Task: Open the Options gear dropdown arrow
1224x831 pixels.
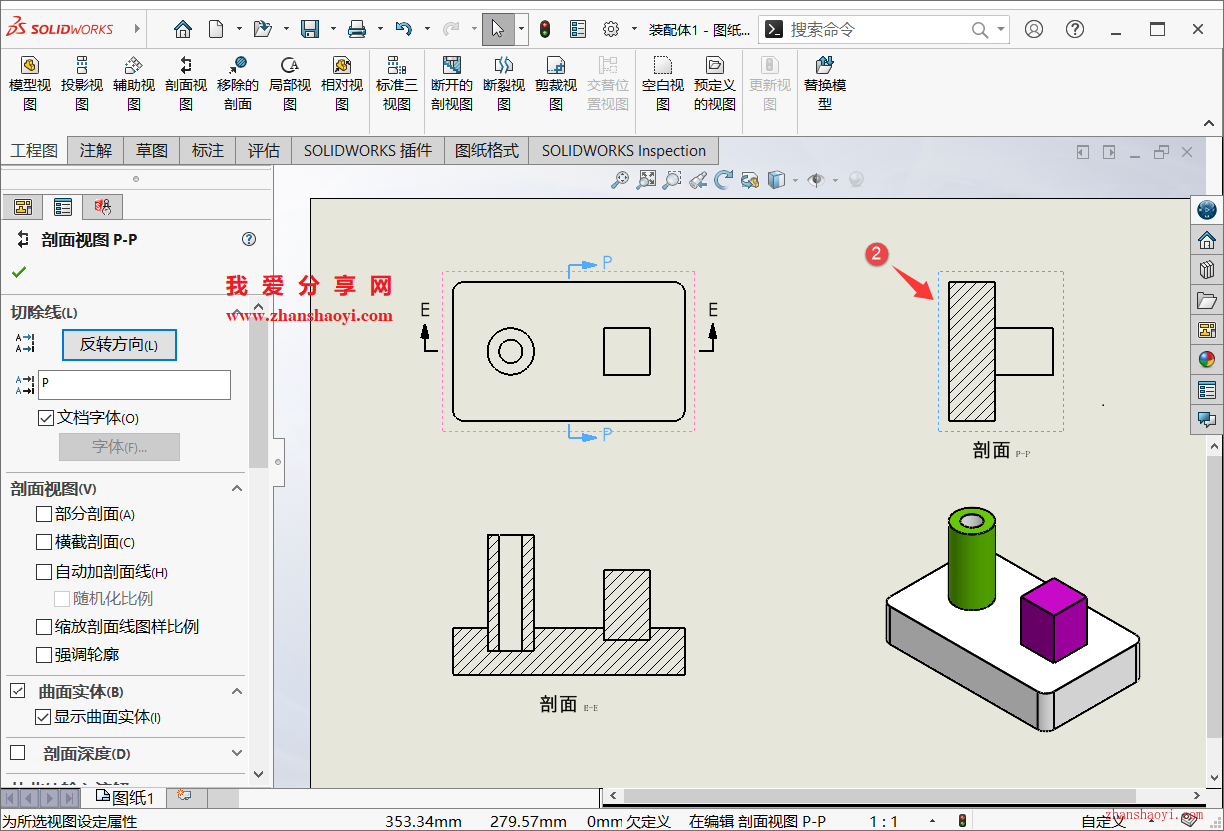Action: [x=634, y=29]
